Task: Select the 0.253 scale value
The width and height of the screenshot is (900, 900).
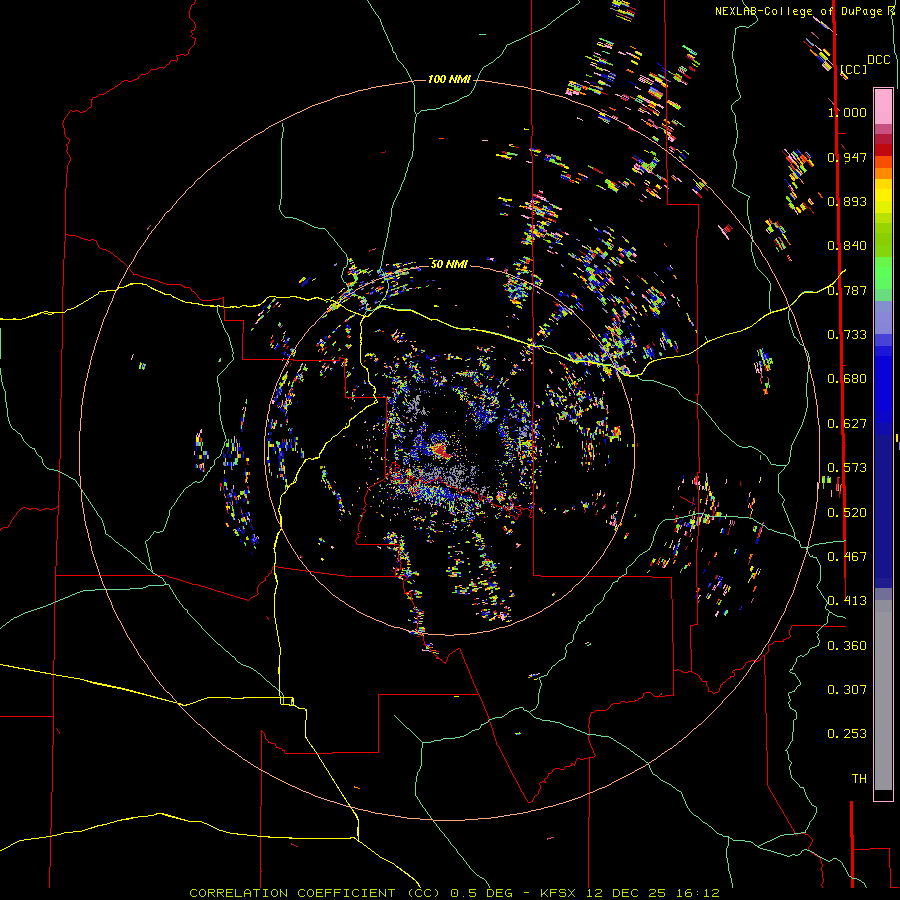Action: point(847,734)
